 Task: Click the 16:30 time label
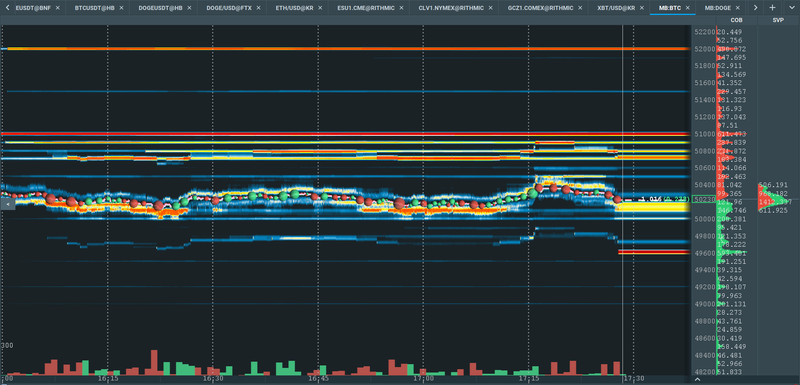pyautogui.click(x=213, y=379)
